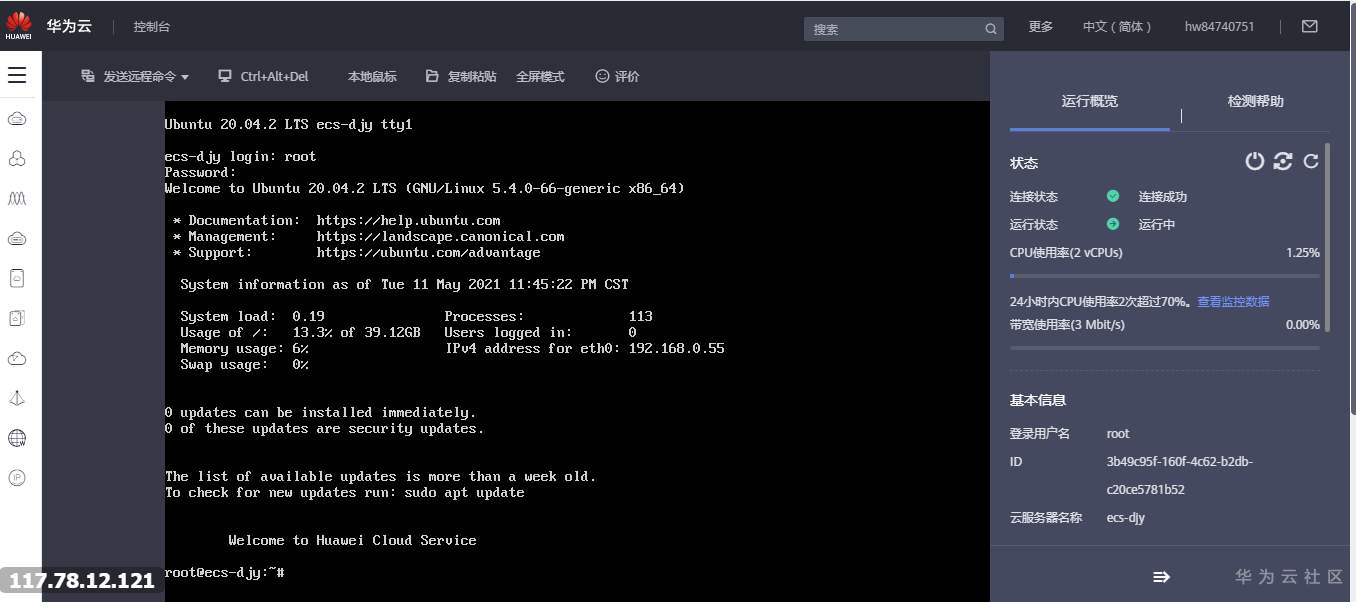Click the terminal prompt root@ecs-djy

pyautogui.click(x=225, y=572)
